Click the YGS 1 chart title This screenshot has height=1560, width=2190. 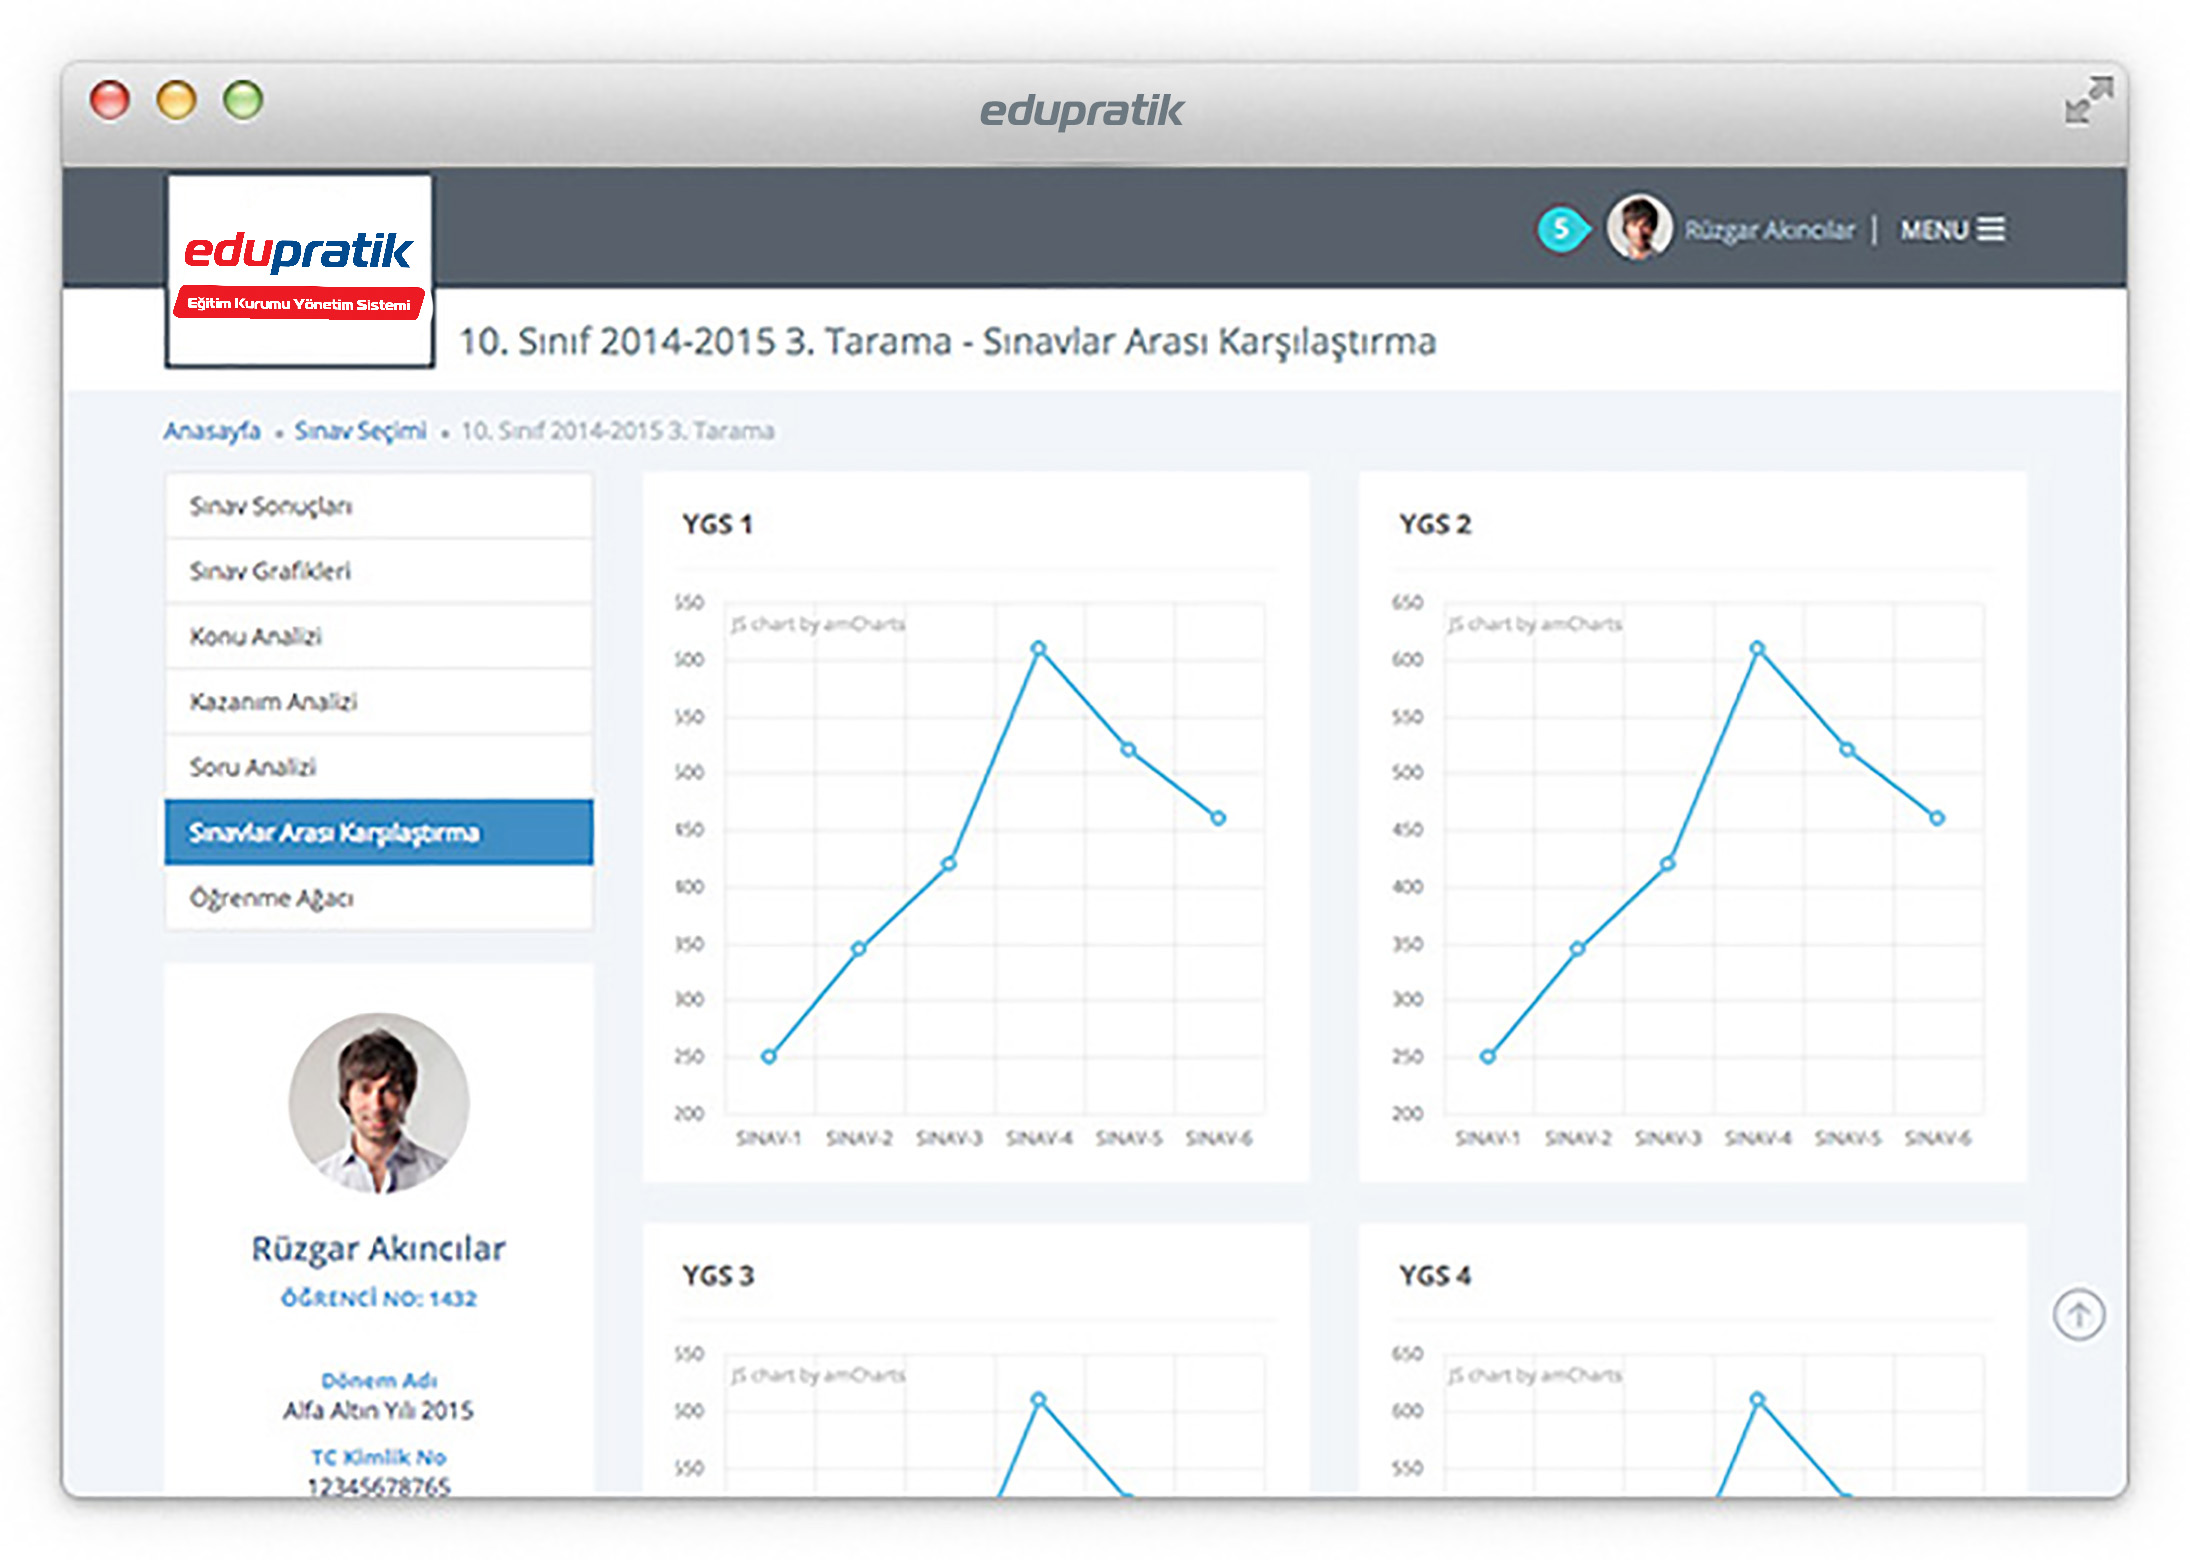pyautogui.click(x=717, y=524)
